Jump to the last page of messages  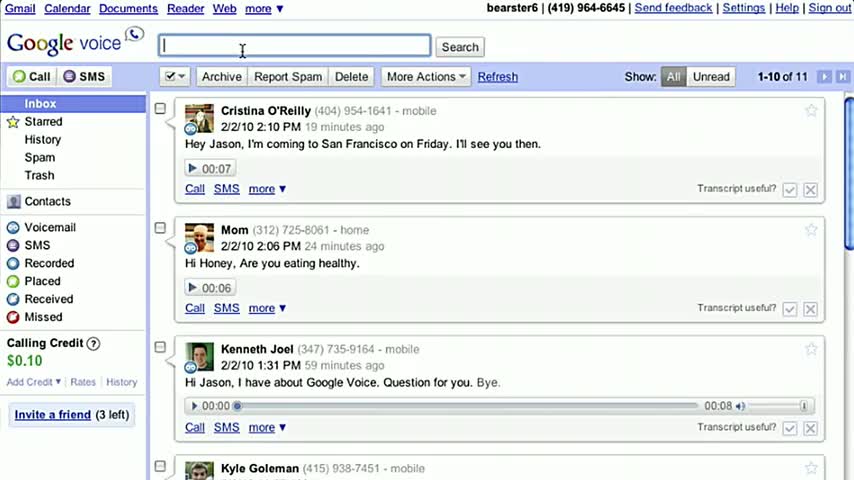842,77
